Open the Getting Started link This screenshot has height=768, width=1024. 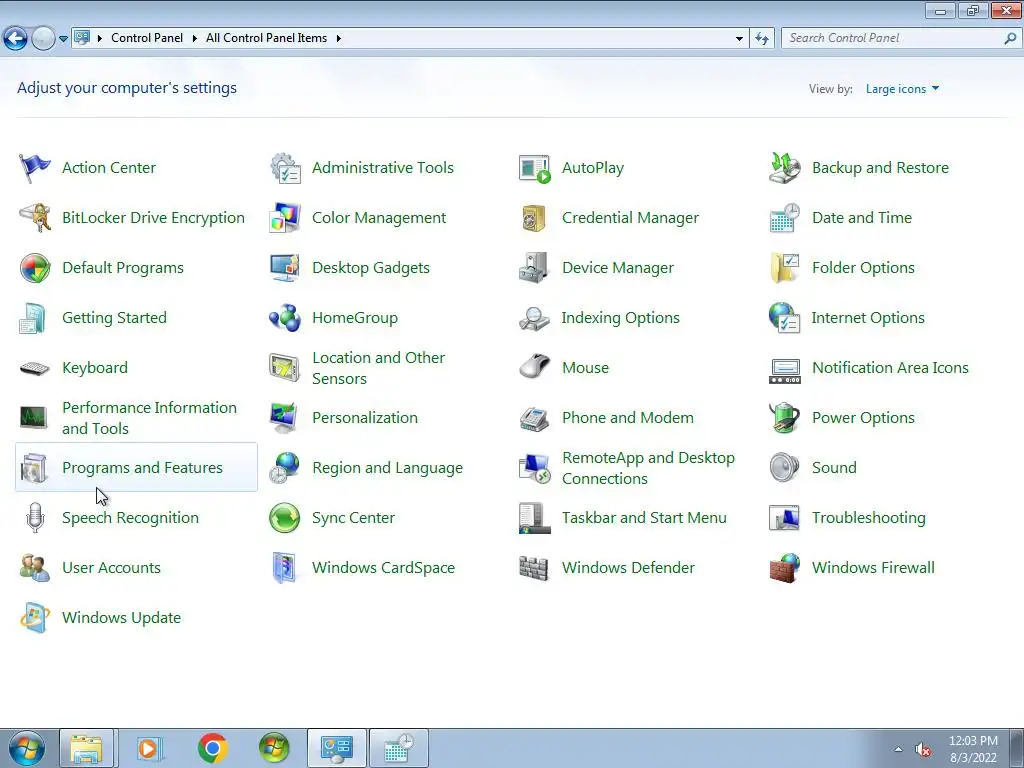point(114,318)
